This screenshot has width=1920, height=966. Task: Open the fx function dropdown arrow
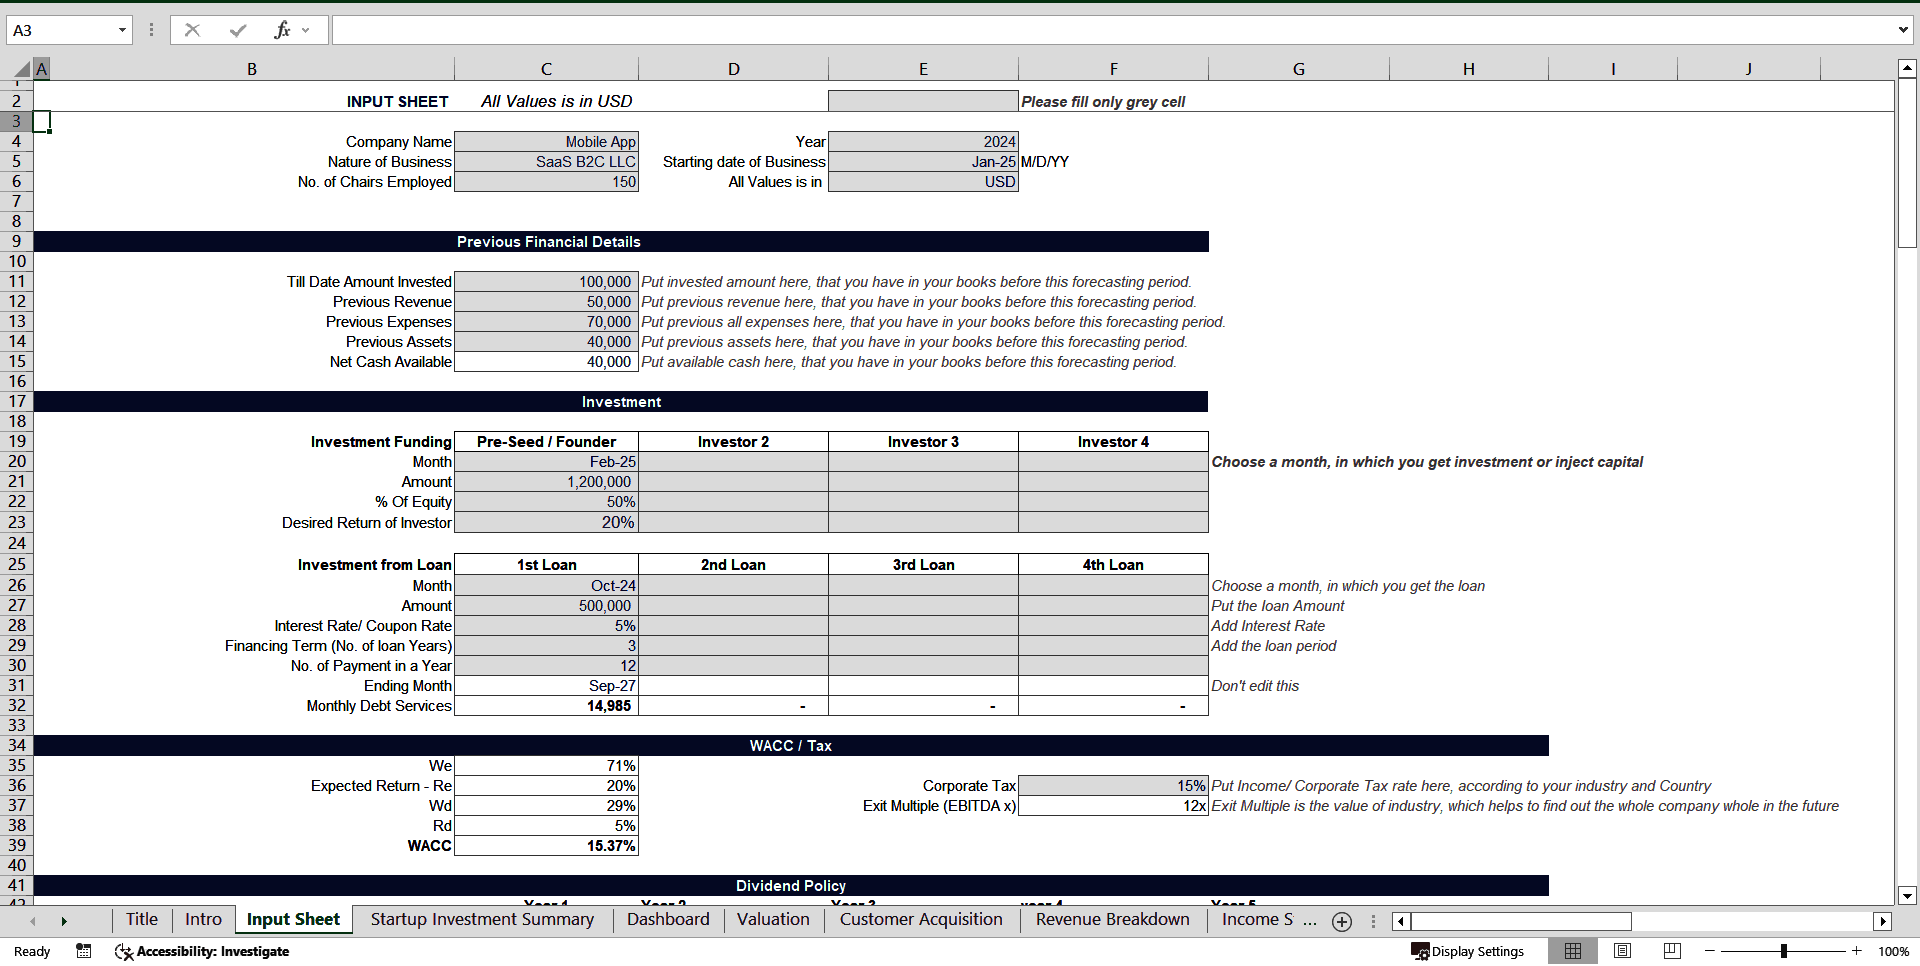pos(306,30)
